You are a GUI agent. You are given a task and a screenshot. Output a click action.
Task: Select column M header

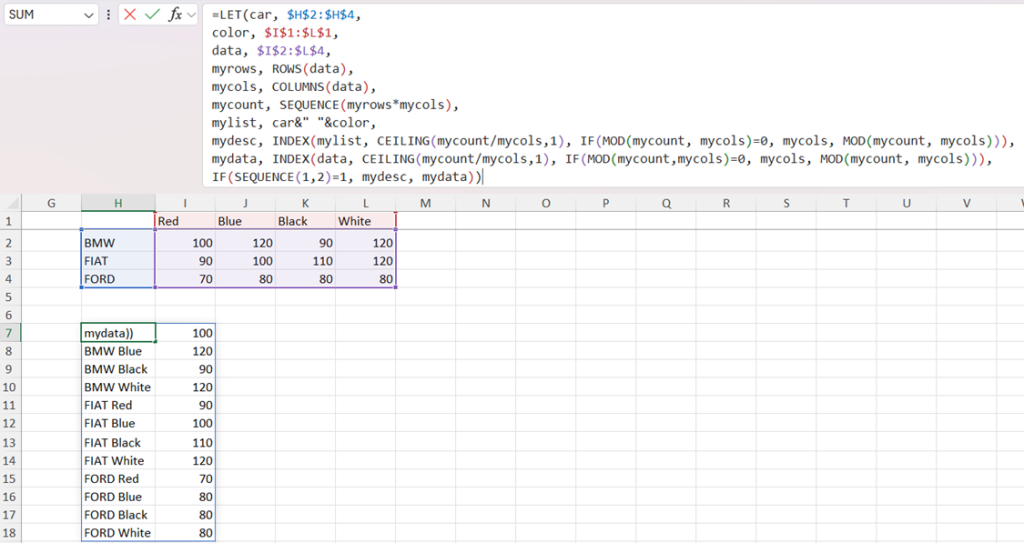(x=425, y=203)
